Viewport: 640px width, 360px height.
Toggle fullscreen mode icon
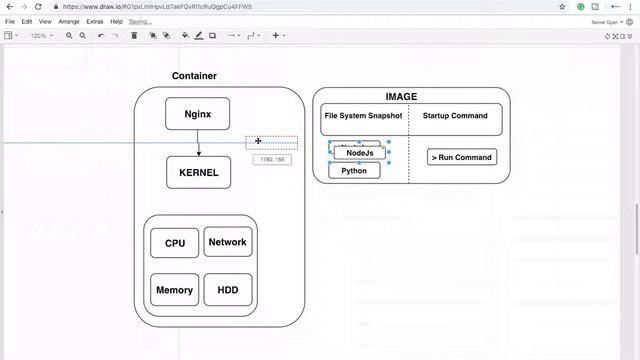point(615,36)
